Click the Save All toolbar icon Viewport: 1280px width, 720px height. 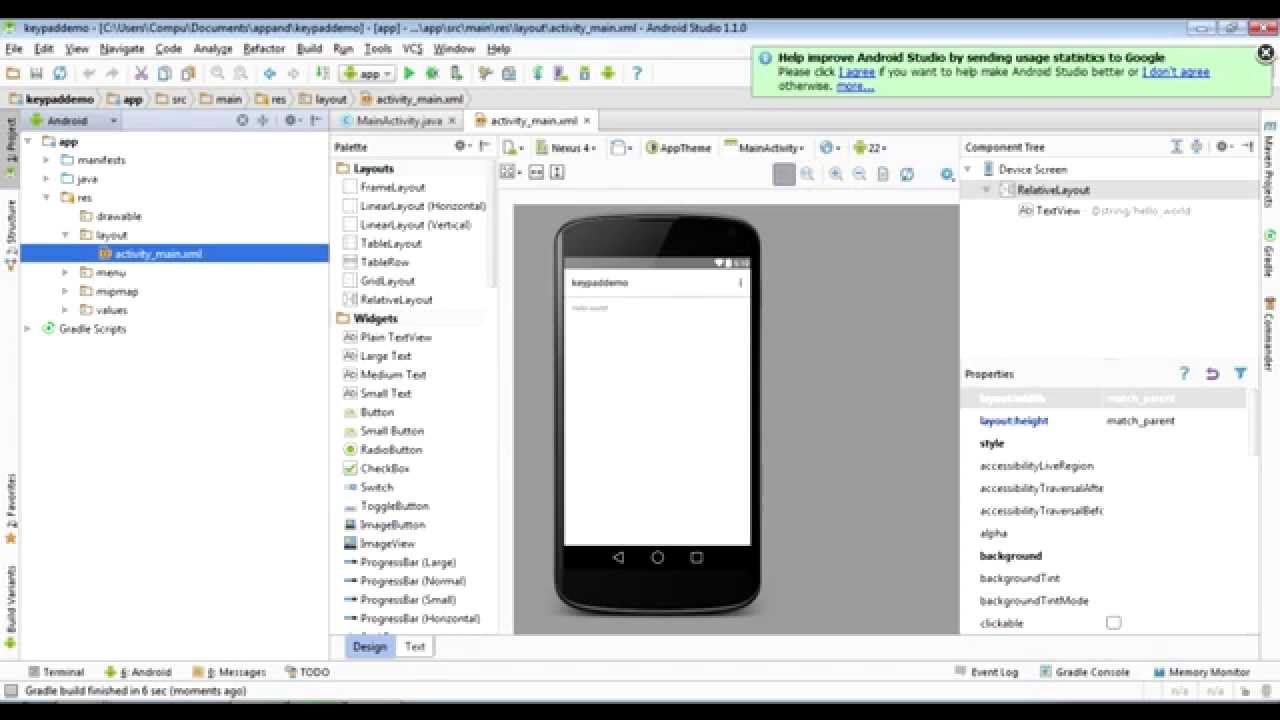pyautogui.click(x=36, y=73)
